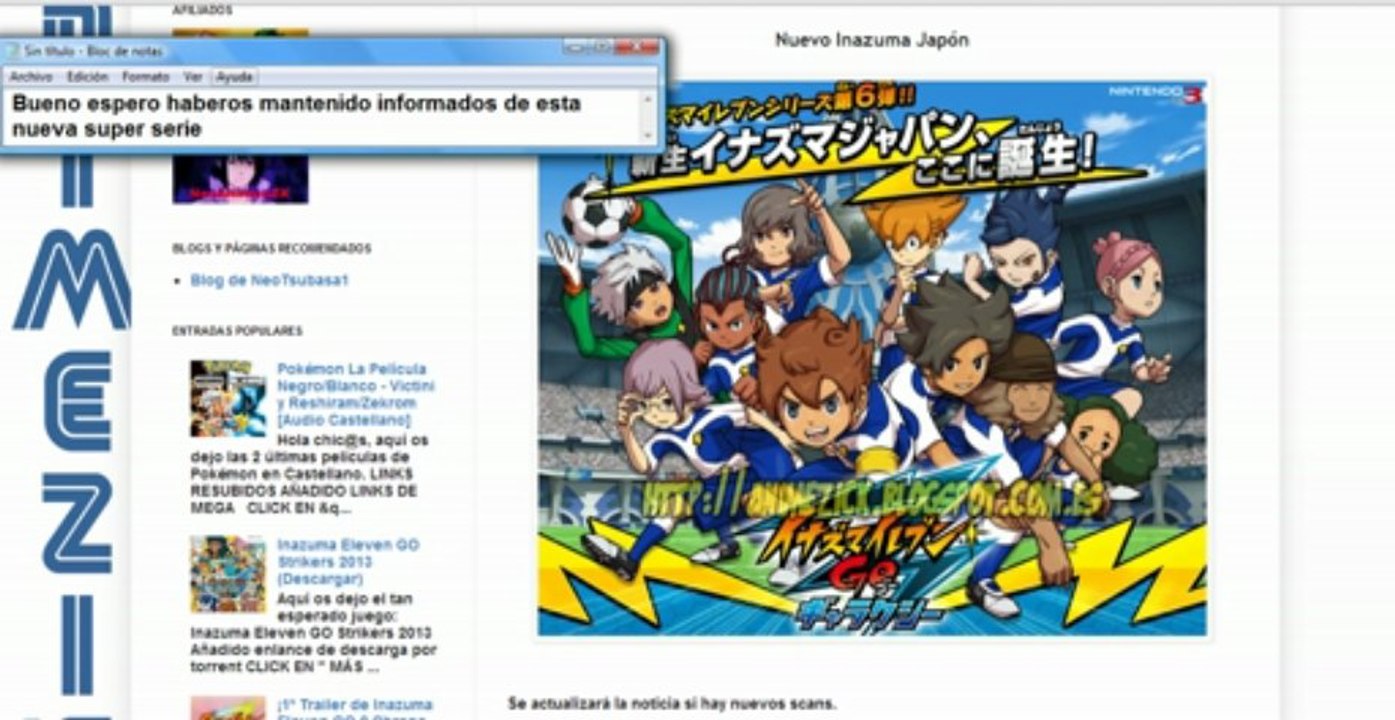
Task: Maximize the Notepad window
Action: [x=600, y=47]
